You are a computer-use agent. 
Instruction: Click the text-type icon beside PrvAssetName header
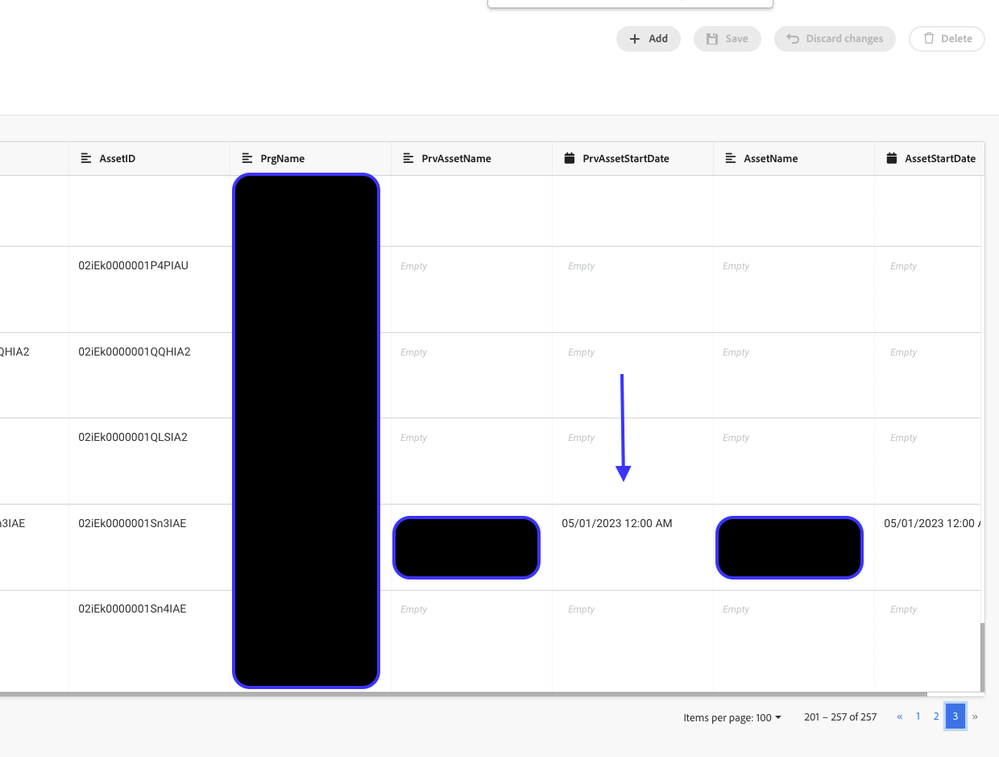(408, 158)
